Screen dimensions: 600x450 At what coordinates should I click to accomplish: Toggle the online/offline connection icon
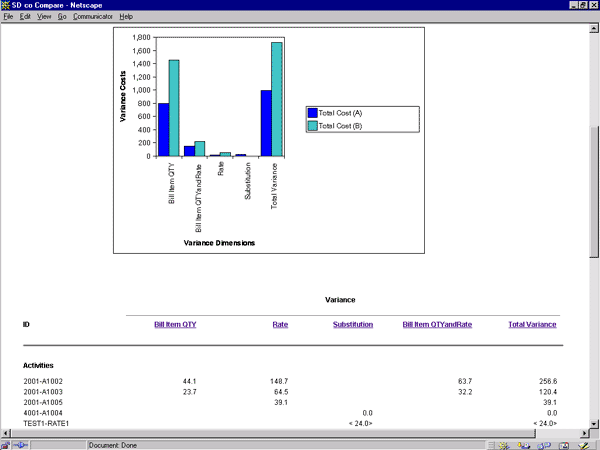coord(21,445)
